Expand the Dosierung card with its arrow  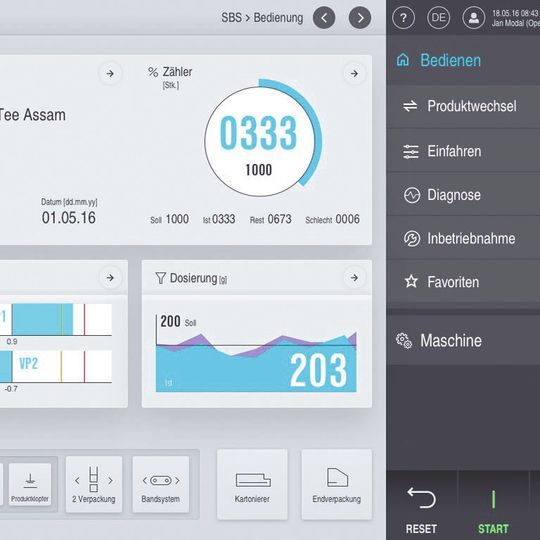coord(354,278)
